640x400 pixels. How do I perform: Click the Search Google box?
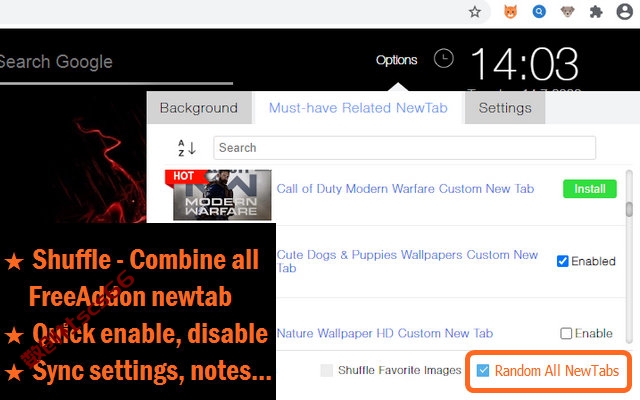tap(114, 62)
